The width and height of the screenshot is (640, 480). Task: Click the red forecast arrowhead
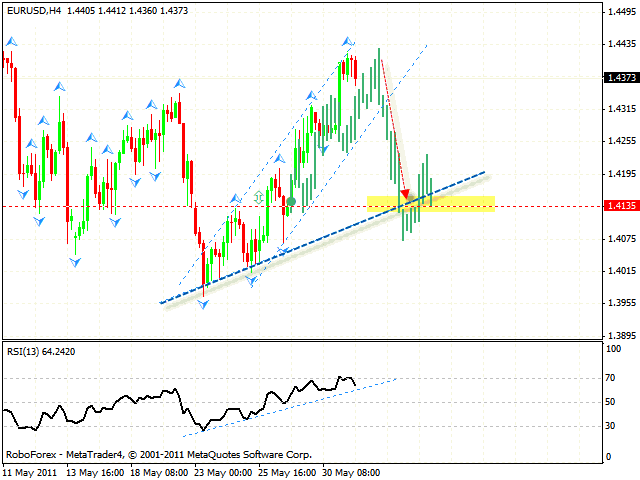(x=406, y=194)
